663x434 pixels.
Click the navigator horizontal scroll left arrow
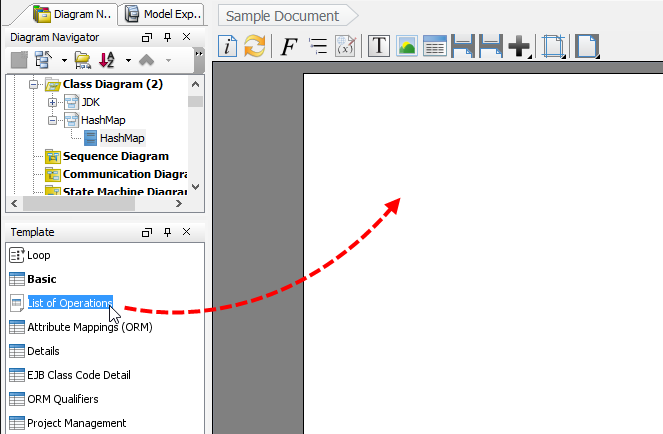[14, 203]
